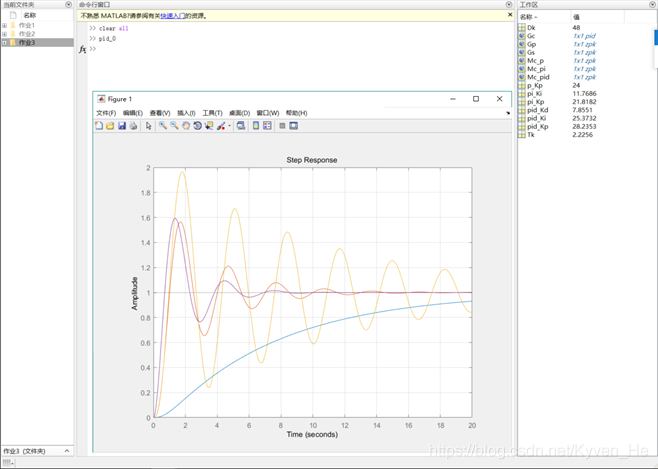658x469 pixels.
Task: Click the Link Plot icon
Action: point(241,125)
